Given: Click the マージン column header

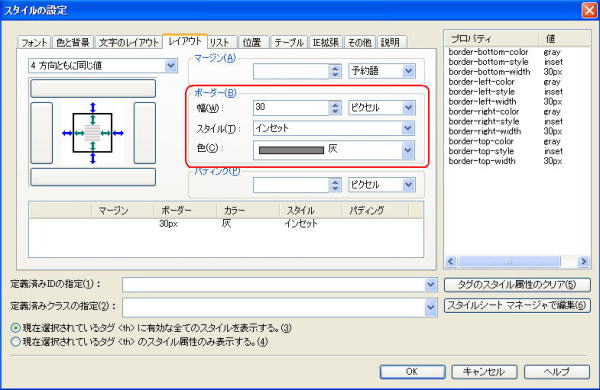Looking at the screenshot, I should [x=122, y=210].
